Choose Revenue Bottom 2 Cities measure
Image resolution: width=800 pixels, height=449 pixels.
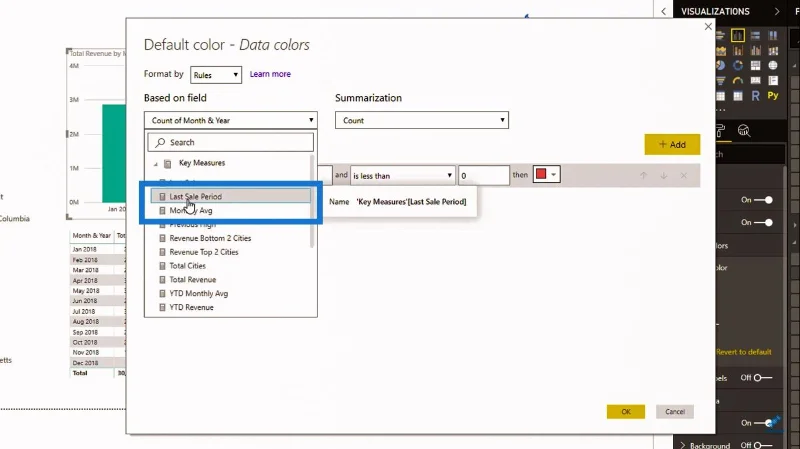click(x=210, y=238)
